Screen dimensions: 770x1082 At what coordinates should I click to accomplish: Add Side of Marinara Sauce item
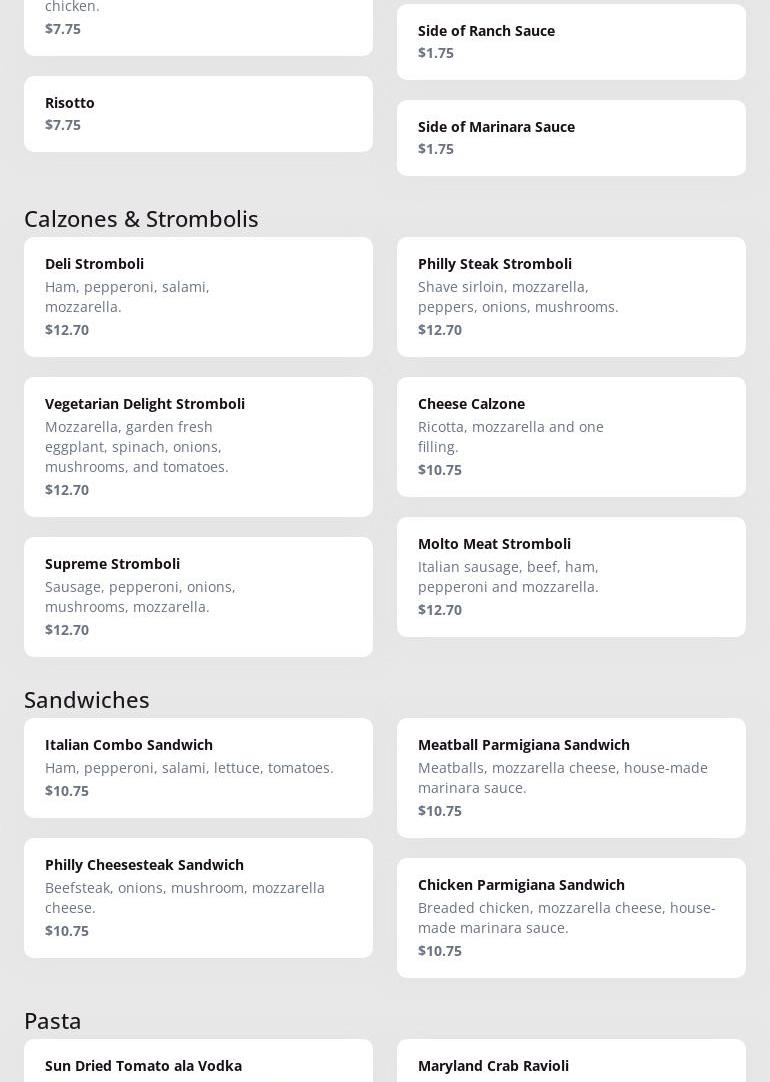571,138
